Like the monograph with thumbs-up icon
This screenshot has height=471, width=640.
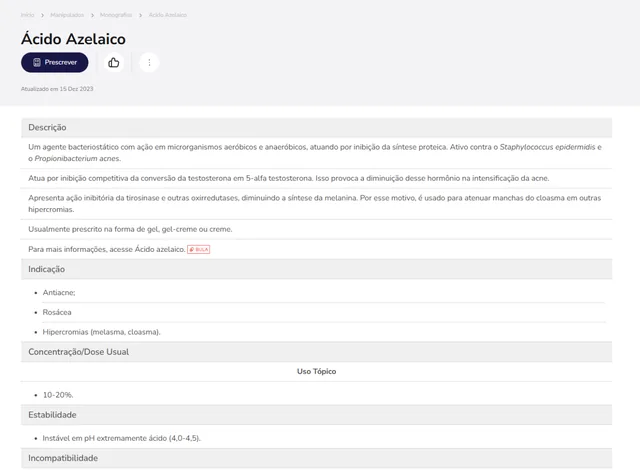coord(113,62)
